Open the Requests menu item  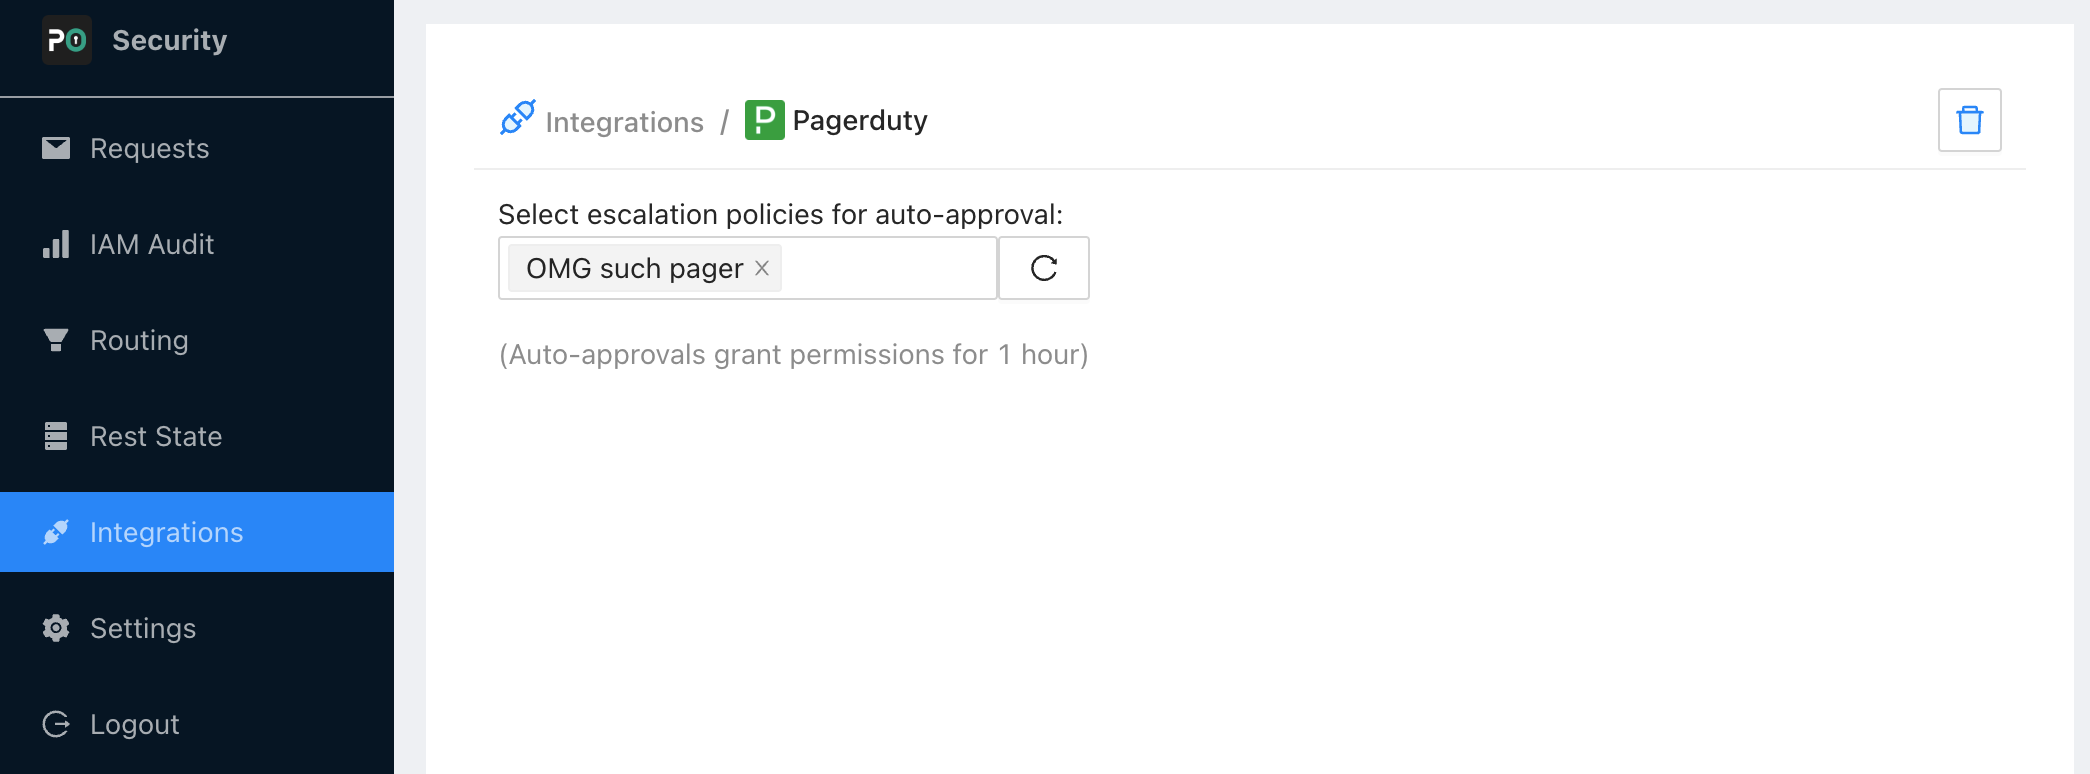[150, 148]
